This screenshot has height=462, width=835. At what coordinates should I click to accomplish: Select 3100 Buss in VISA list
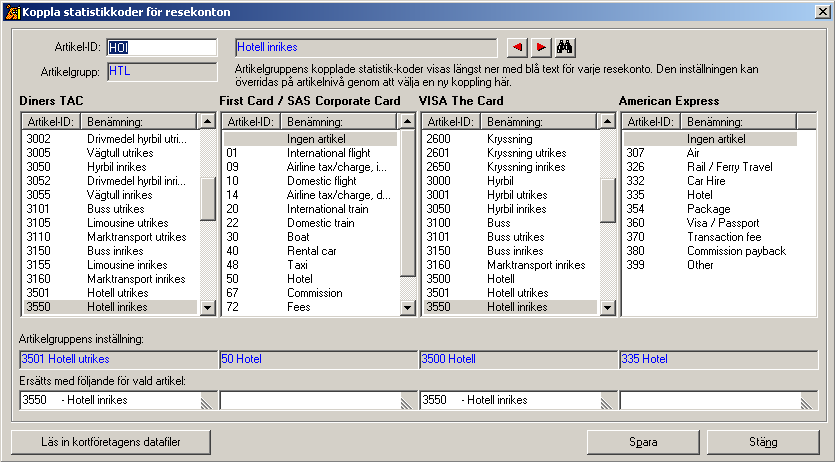tap(511, 223)
